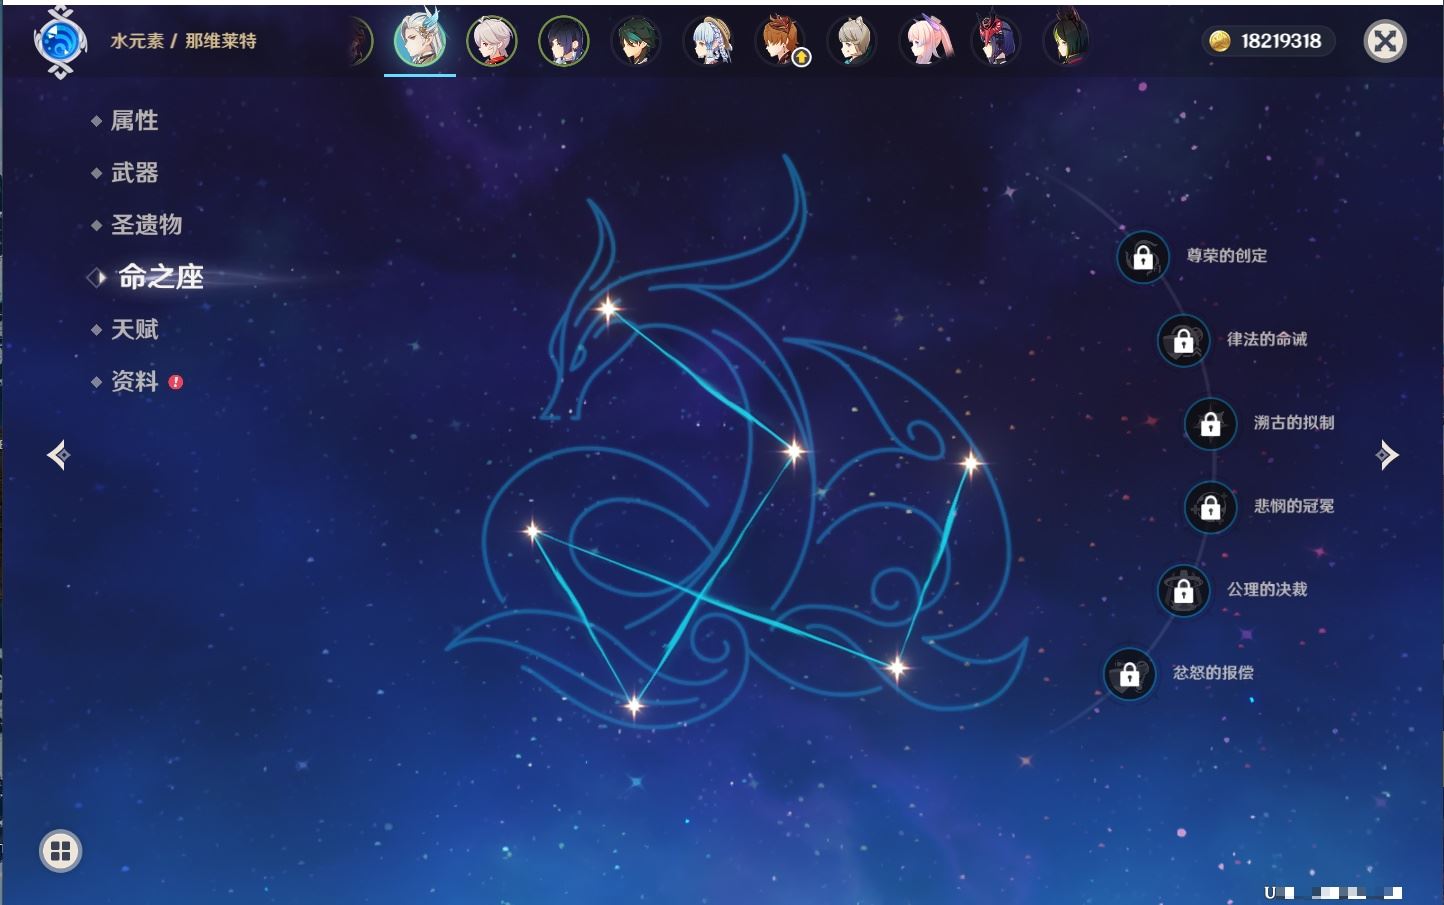The height and width of the screenshot is (905, 1444).
Task: Open the character grid view button
Action: [61, 851]
